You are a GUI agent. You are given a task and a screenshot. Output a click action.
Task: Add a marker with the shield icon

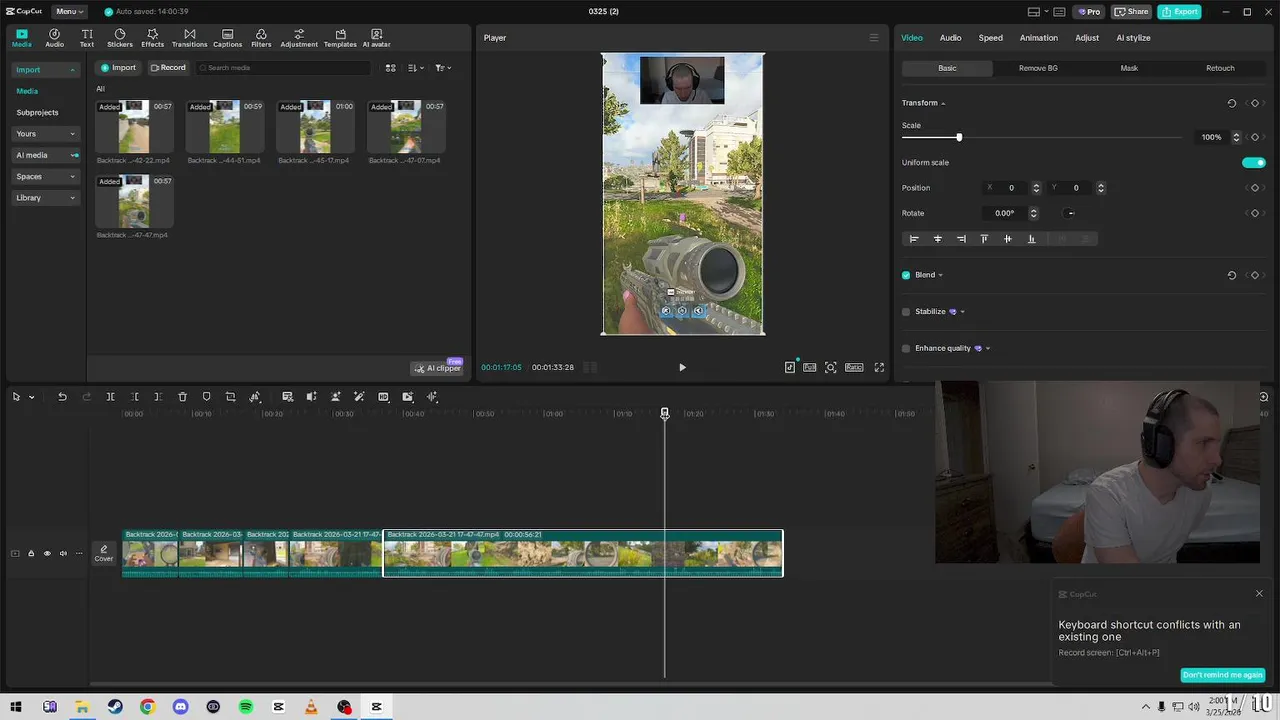206,397
